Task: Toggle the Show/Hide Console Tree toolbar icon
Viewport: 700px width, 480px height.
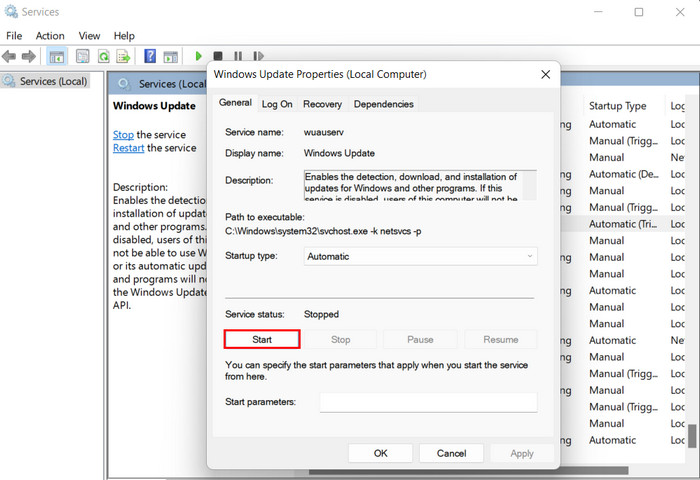Action: [x=57, y=56]
